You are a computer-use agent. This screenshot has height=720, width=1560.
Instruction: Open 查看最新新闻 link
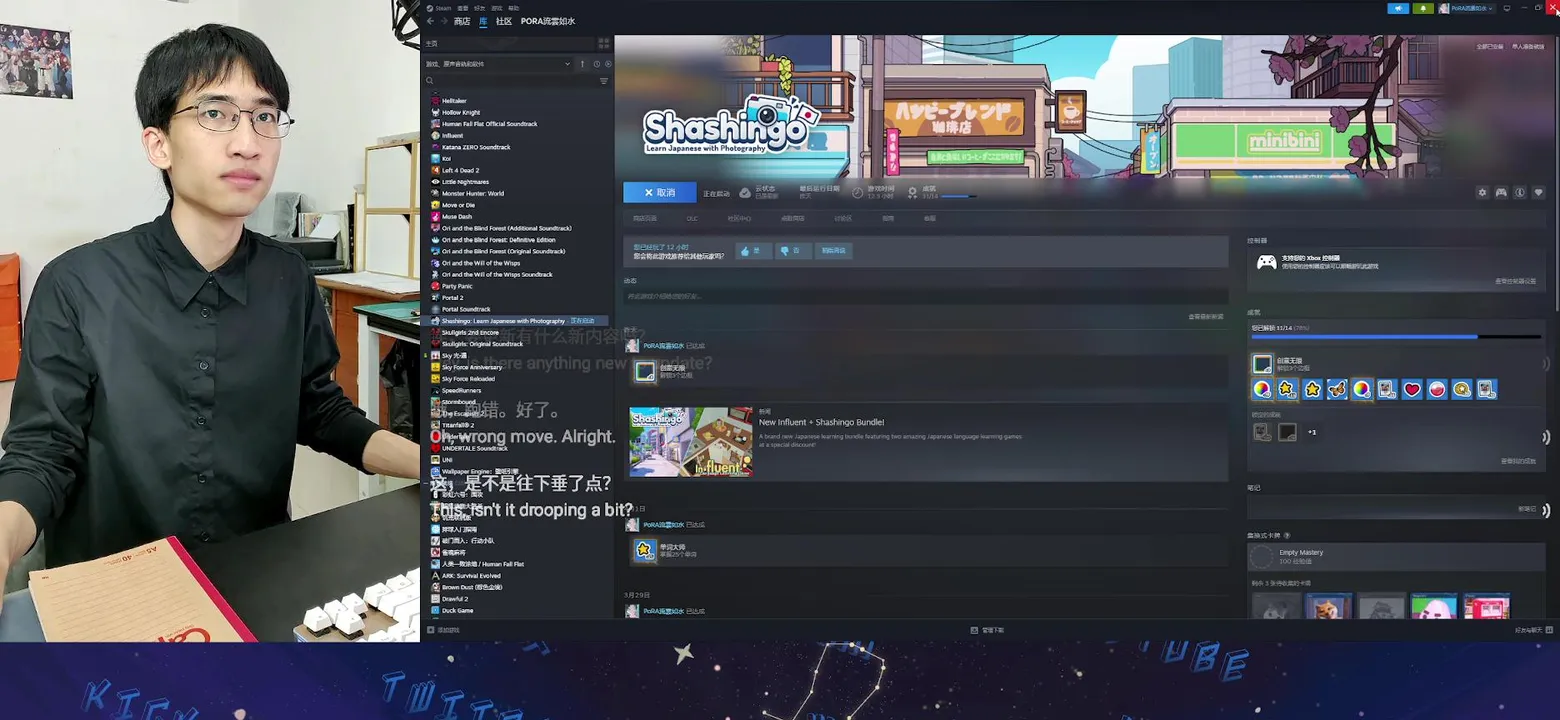(1205, 316)
